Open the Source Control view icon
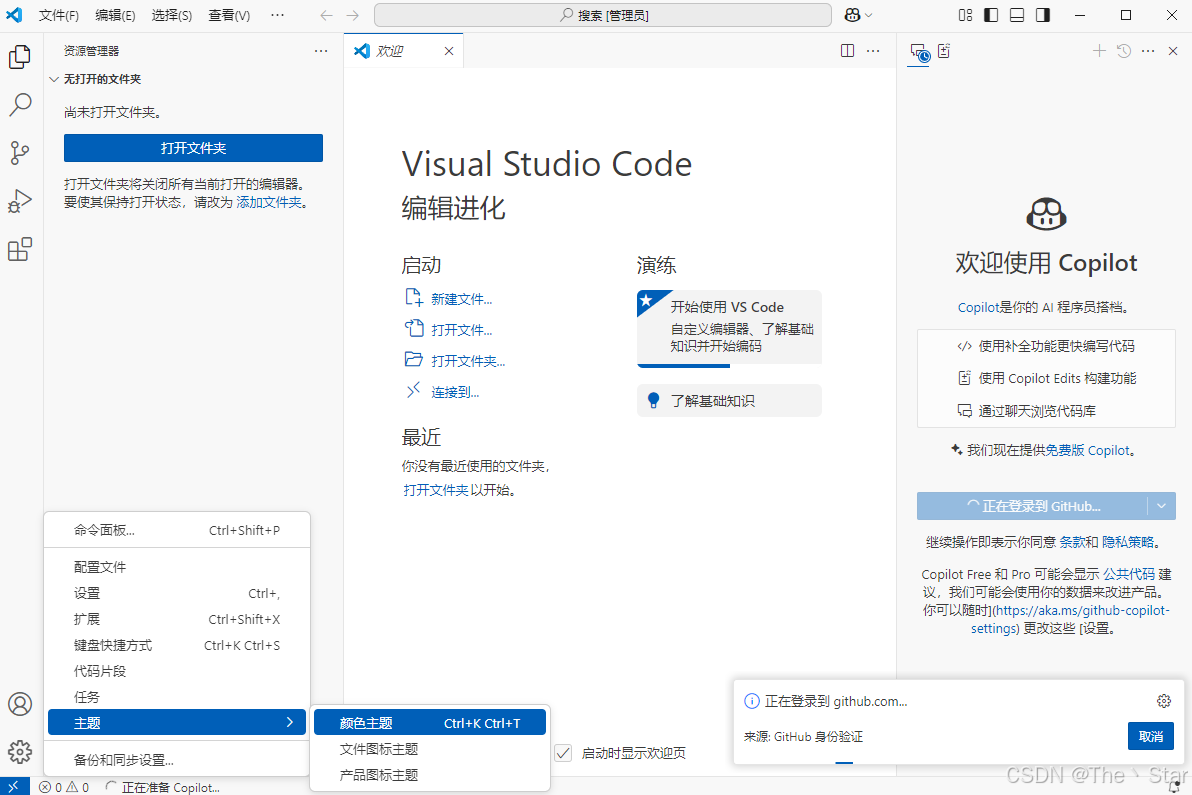This screenshot has height=795, width=1192. 20,153
